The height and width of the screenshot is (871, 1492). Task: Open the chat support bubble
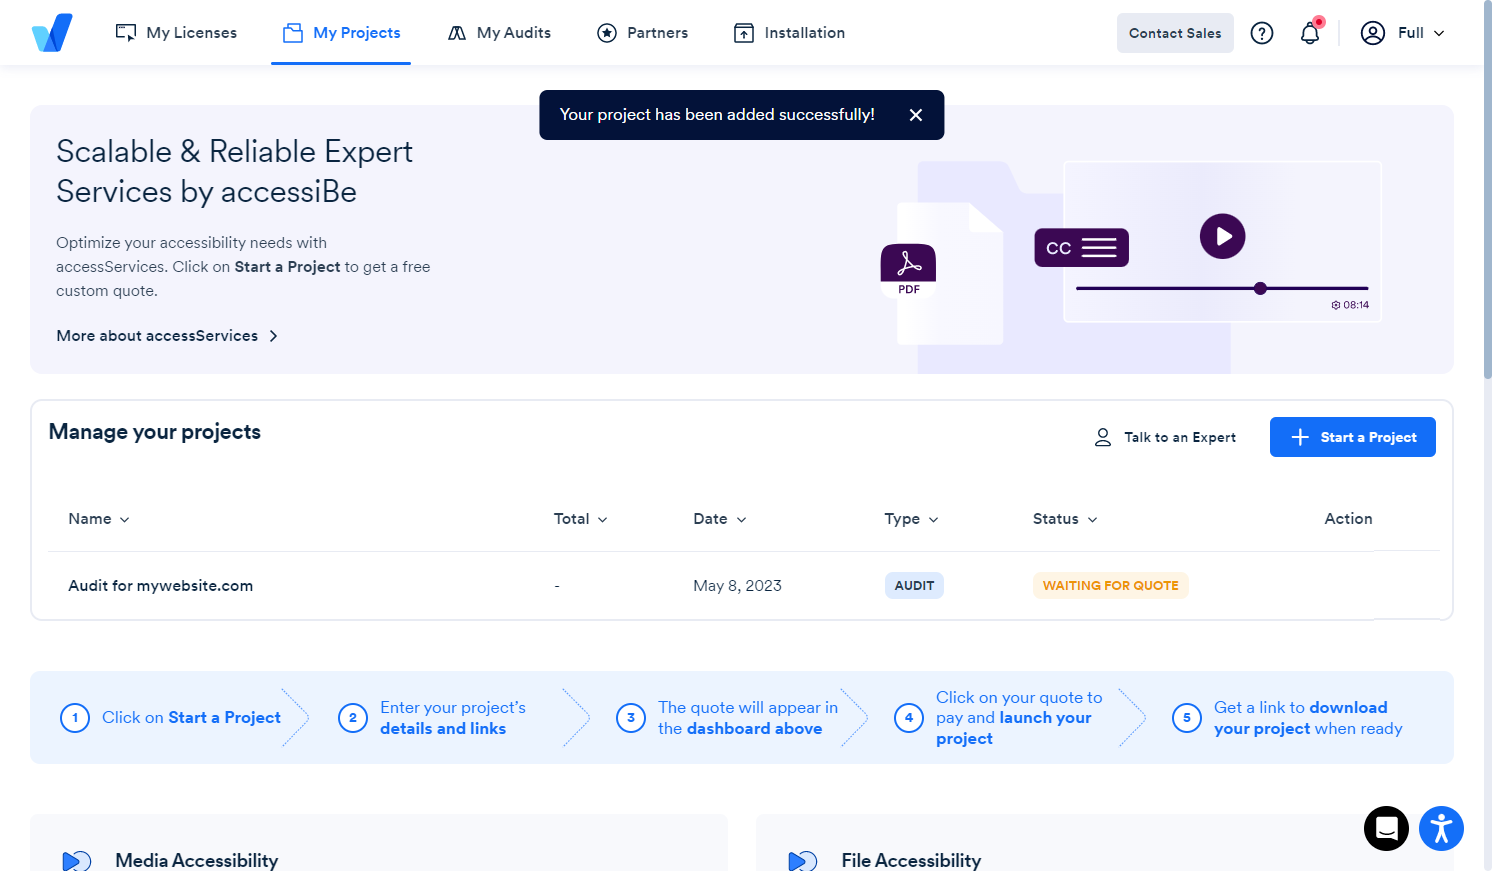(x=1386, y=828)
